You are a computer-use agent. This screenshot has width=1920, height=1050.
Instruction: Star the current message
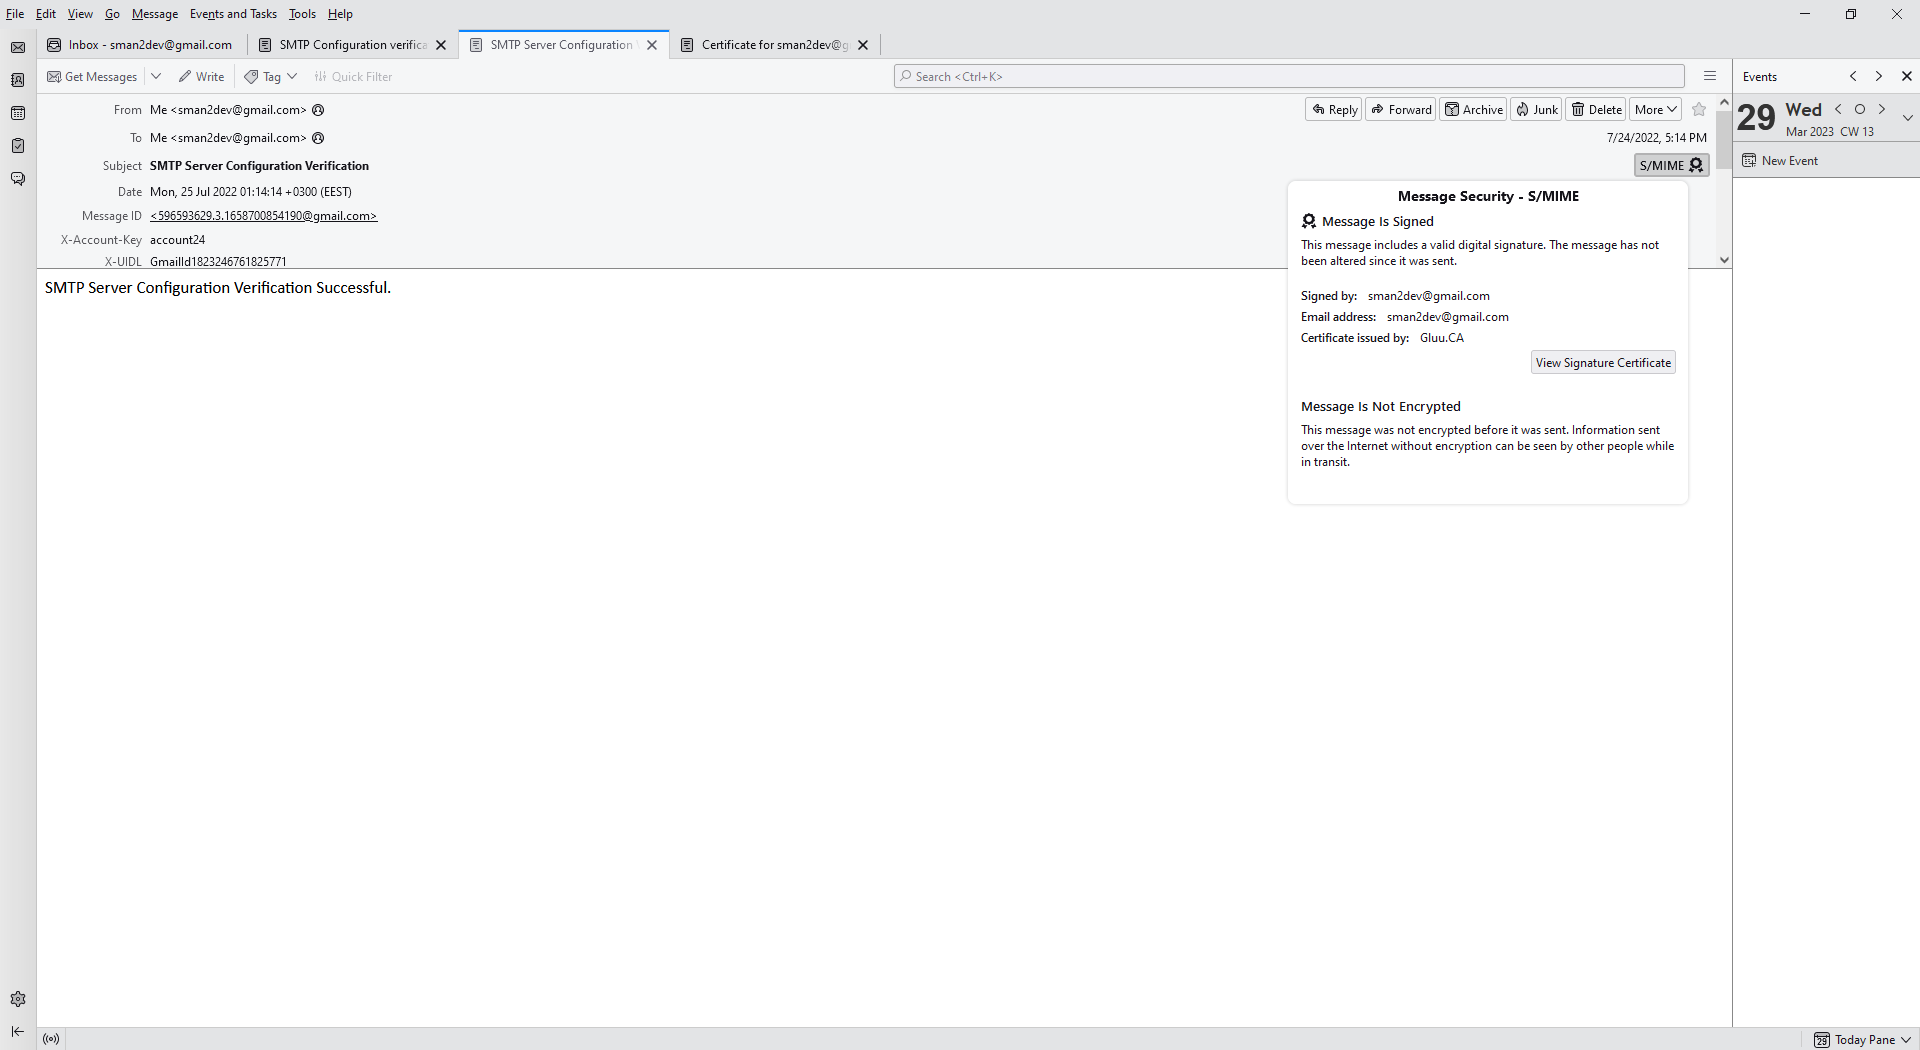pos(1699,110)
